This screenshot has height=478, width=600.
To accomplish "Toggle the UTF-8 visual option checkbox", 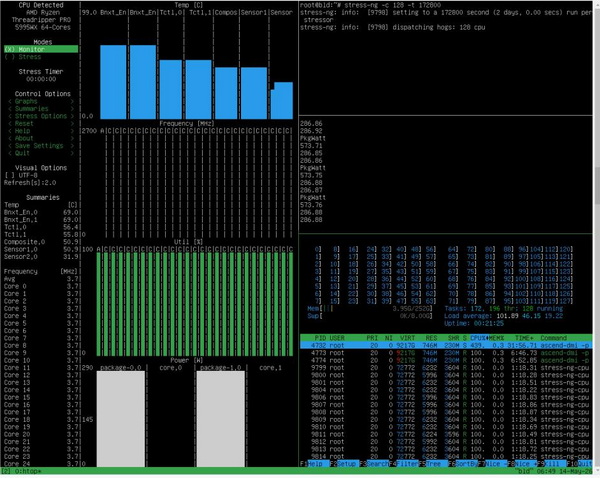I will pyautogui.click(x=21, y=175).
